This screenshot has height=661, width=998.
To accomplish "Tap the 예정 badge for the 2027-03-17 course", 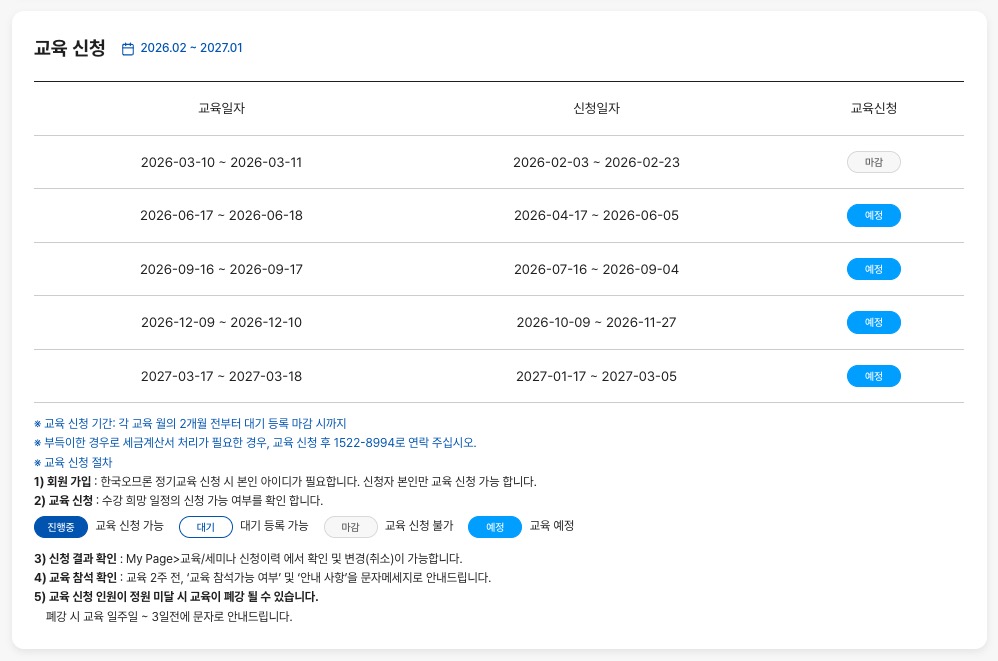I will (873, 376).
